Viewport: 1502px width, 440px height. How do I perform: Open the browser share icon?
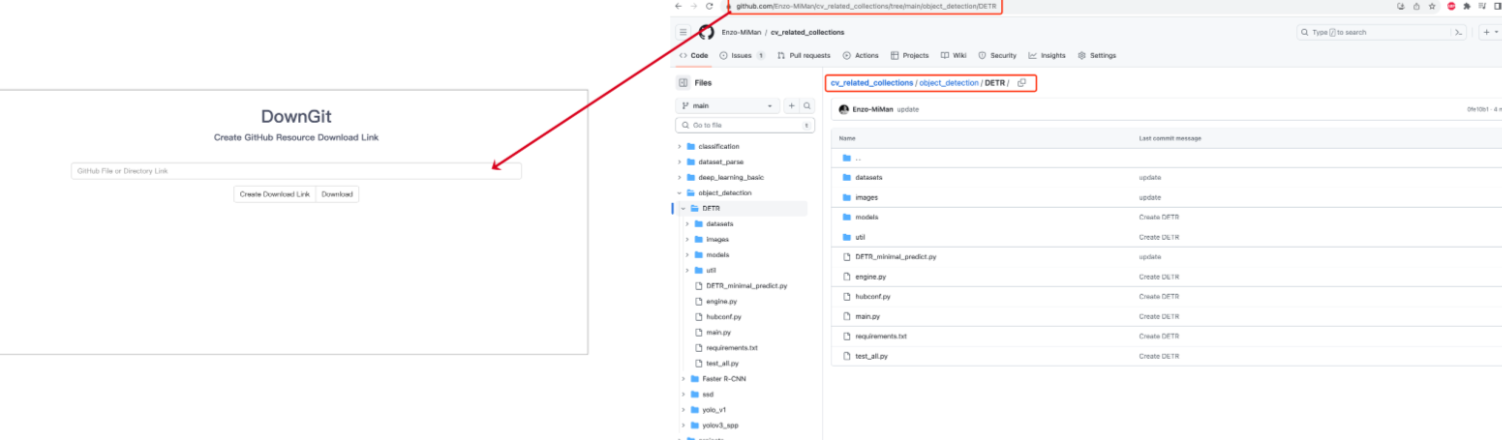coord(1417,6)
